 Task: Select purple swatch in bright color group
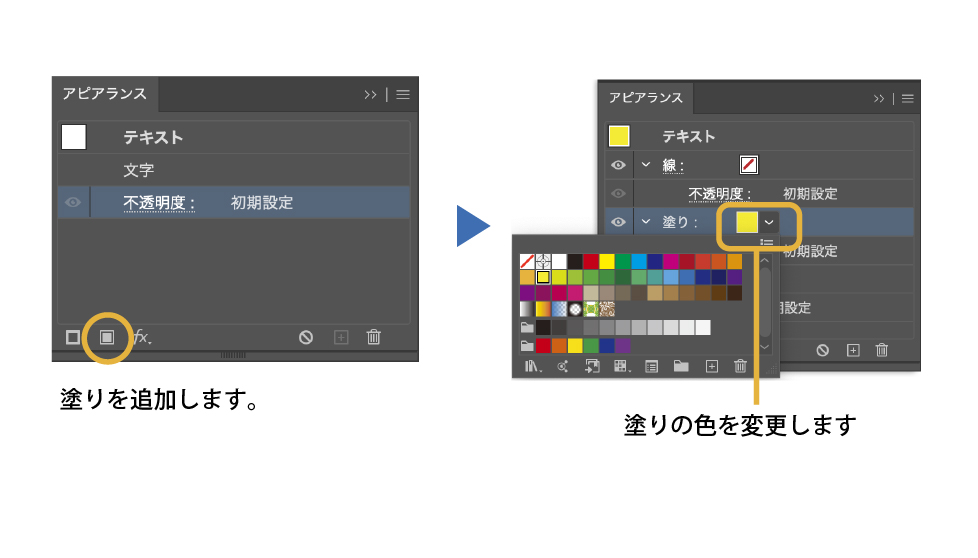point(622,345)
